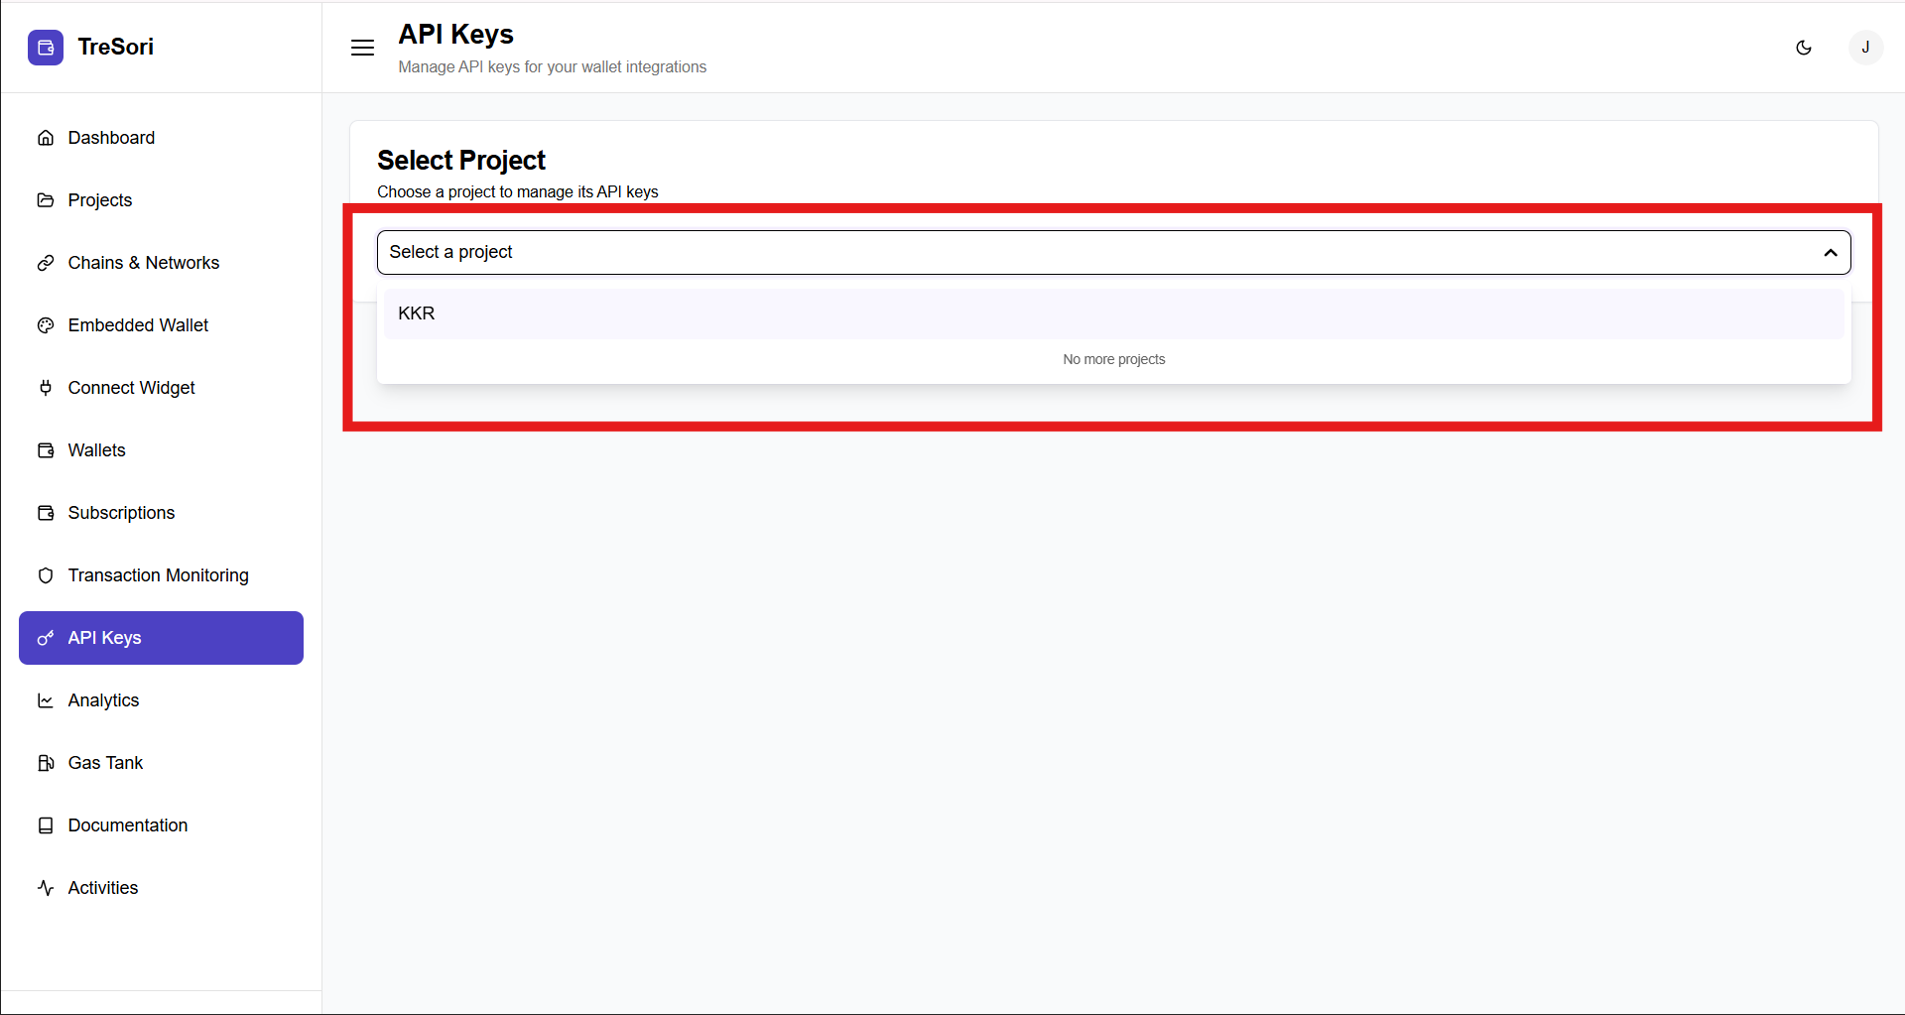The width and height of the screenshot is (1905, 1015).
Task: Click the Embedded Wallet palette icon
Action: (45, 325)
